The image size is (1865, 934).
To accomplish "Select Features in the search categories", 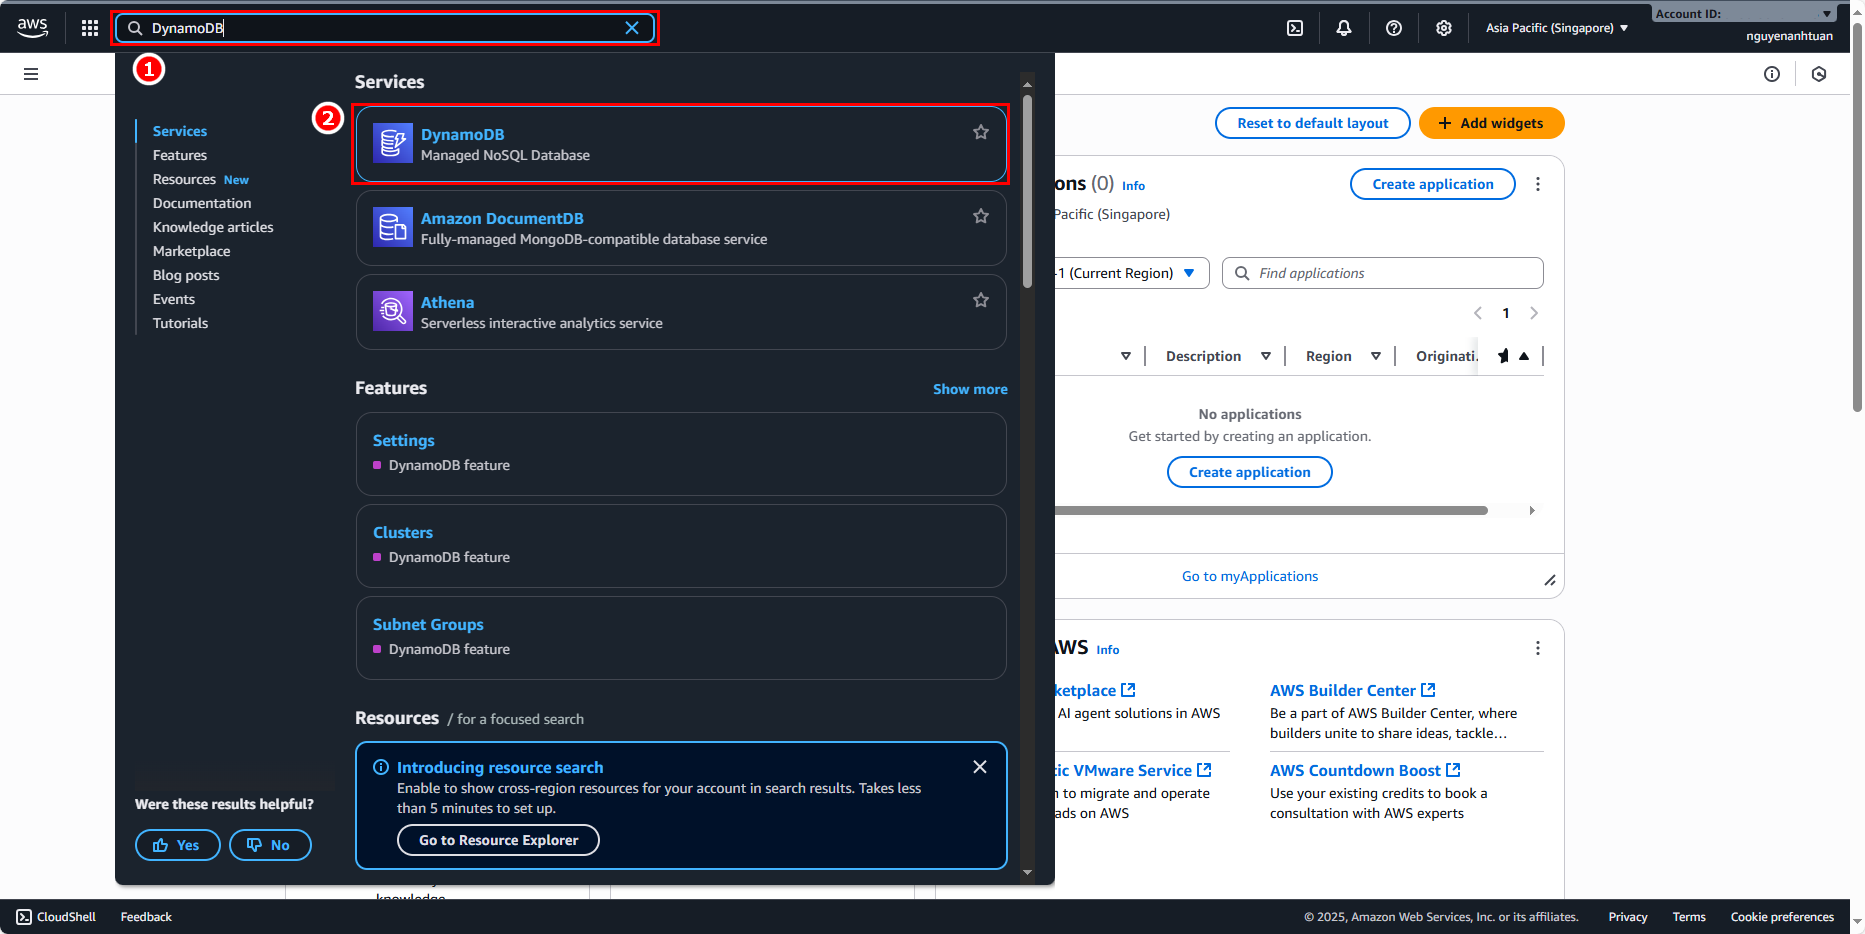I will (x=180, y=155).
